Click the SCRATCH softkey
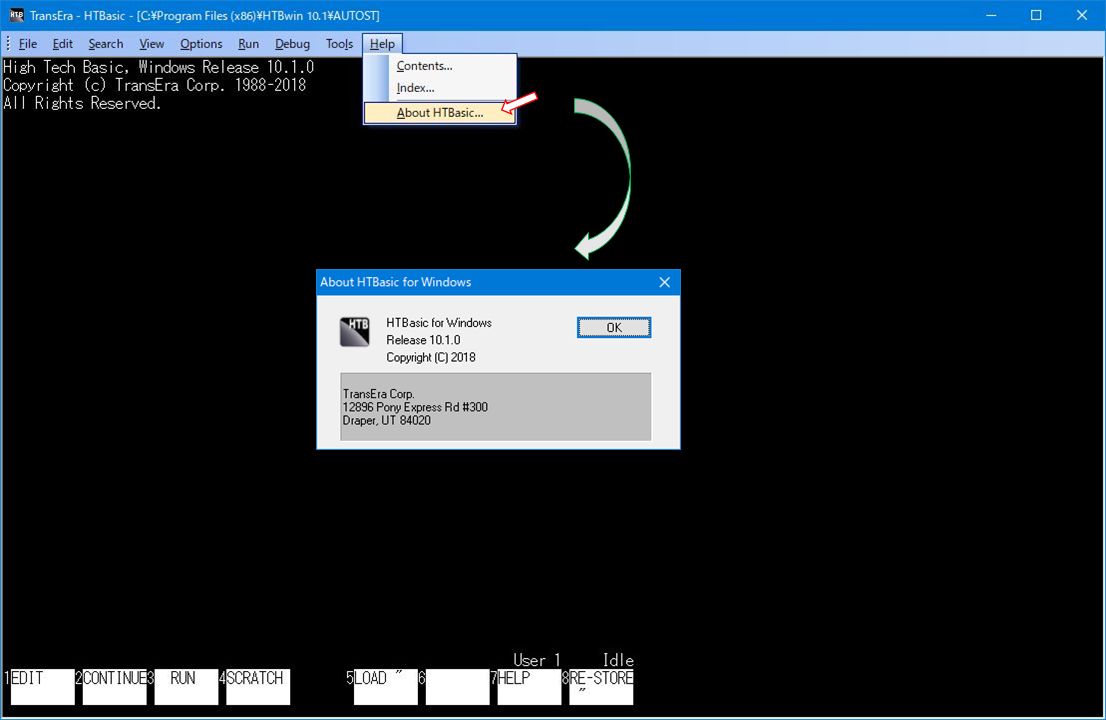This screenshot has width=1106, height=720. 258,687
